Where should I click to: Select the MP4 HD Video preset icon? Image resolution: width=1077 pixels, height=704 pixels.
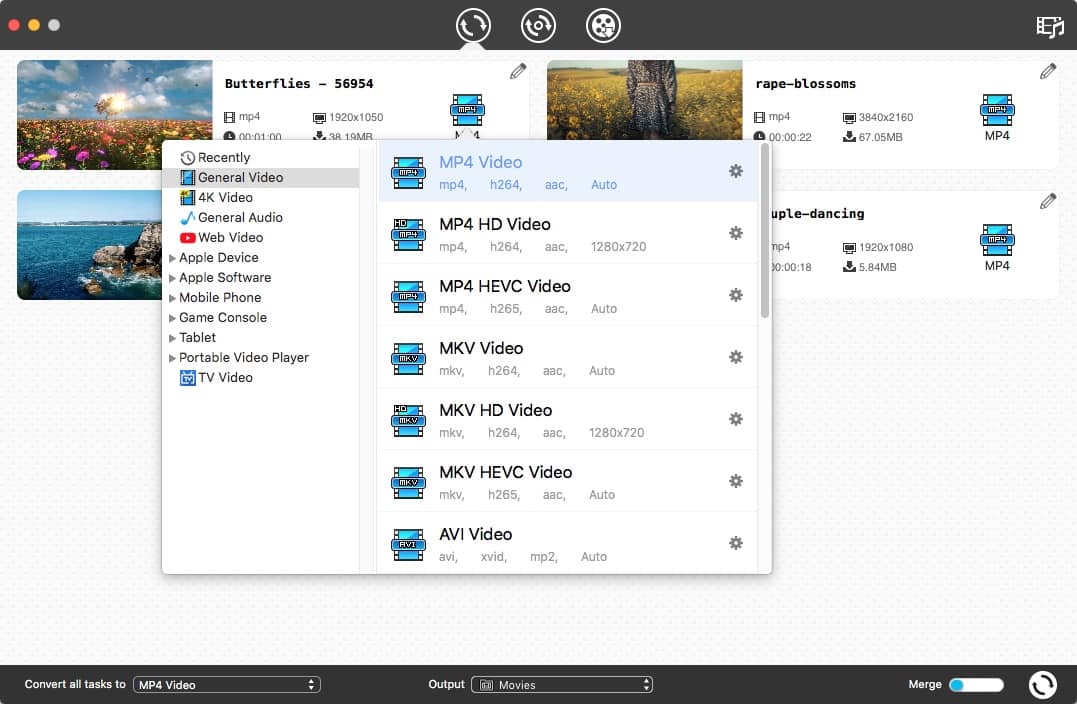click(408, 233)
